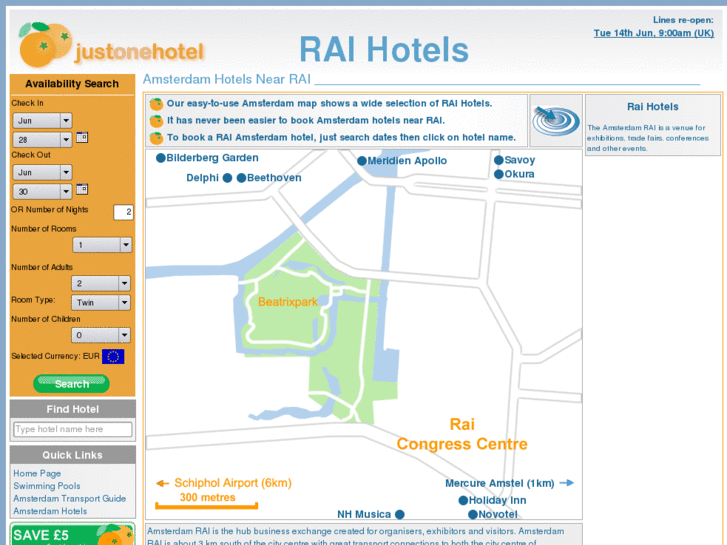Screen dimensions: 727x545
Task: Click the Beatrixpark map label
Action: pos(287,302)
